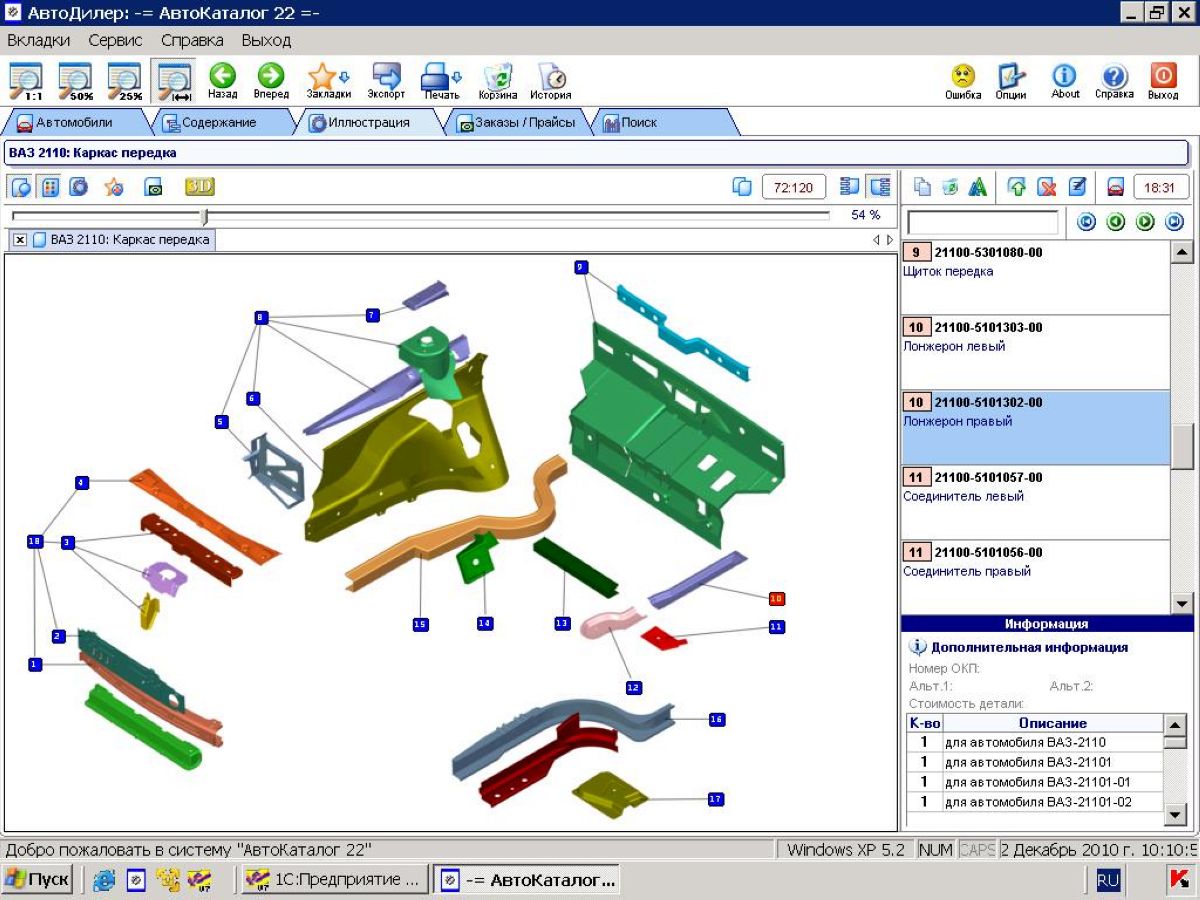Screen dimensions: 1200x900
Task: Click the RU language indicator in tray
Action: point(1108,880)
